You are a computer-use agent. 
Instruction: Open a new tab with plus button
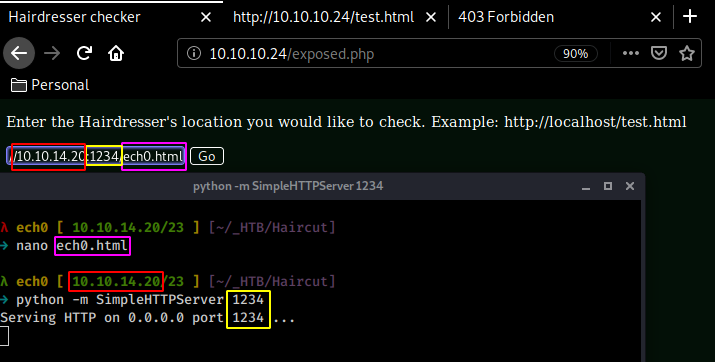click(x=690, y=17)
